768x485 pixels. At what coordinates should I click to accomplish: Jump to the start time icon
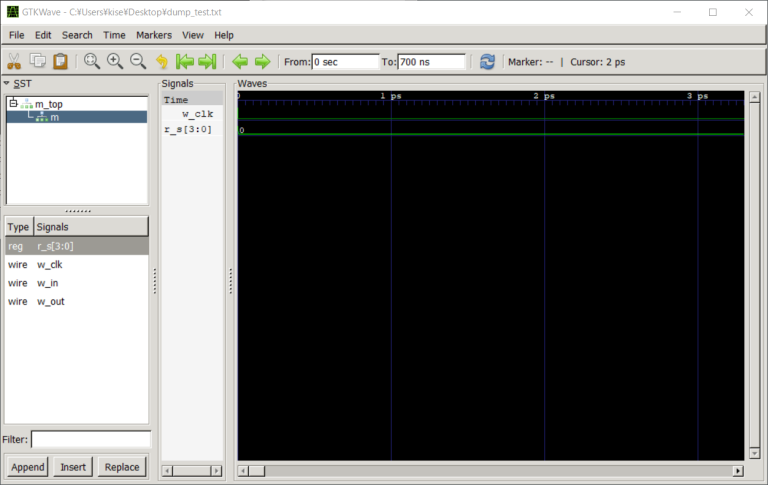(x=185, y=62)
